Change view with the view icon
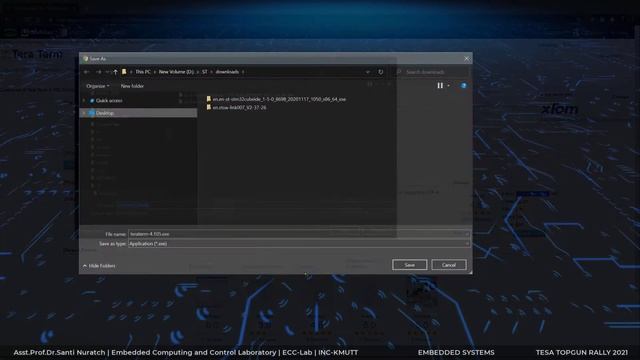Viewport: 640px width, 360px height. click(x=440, y=86)
